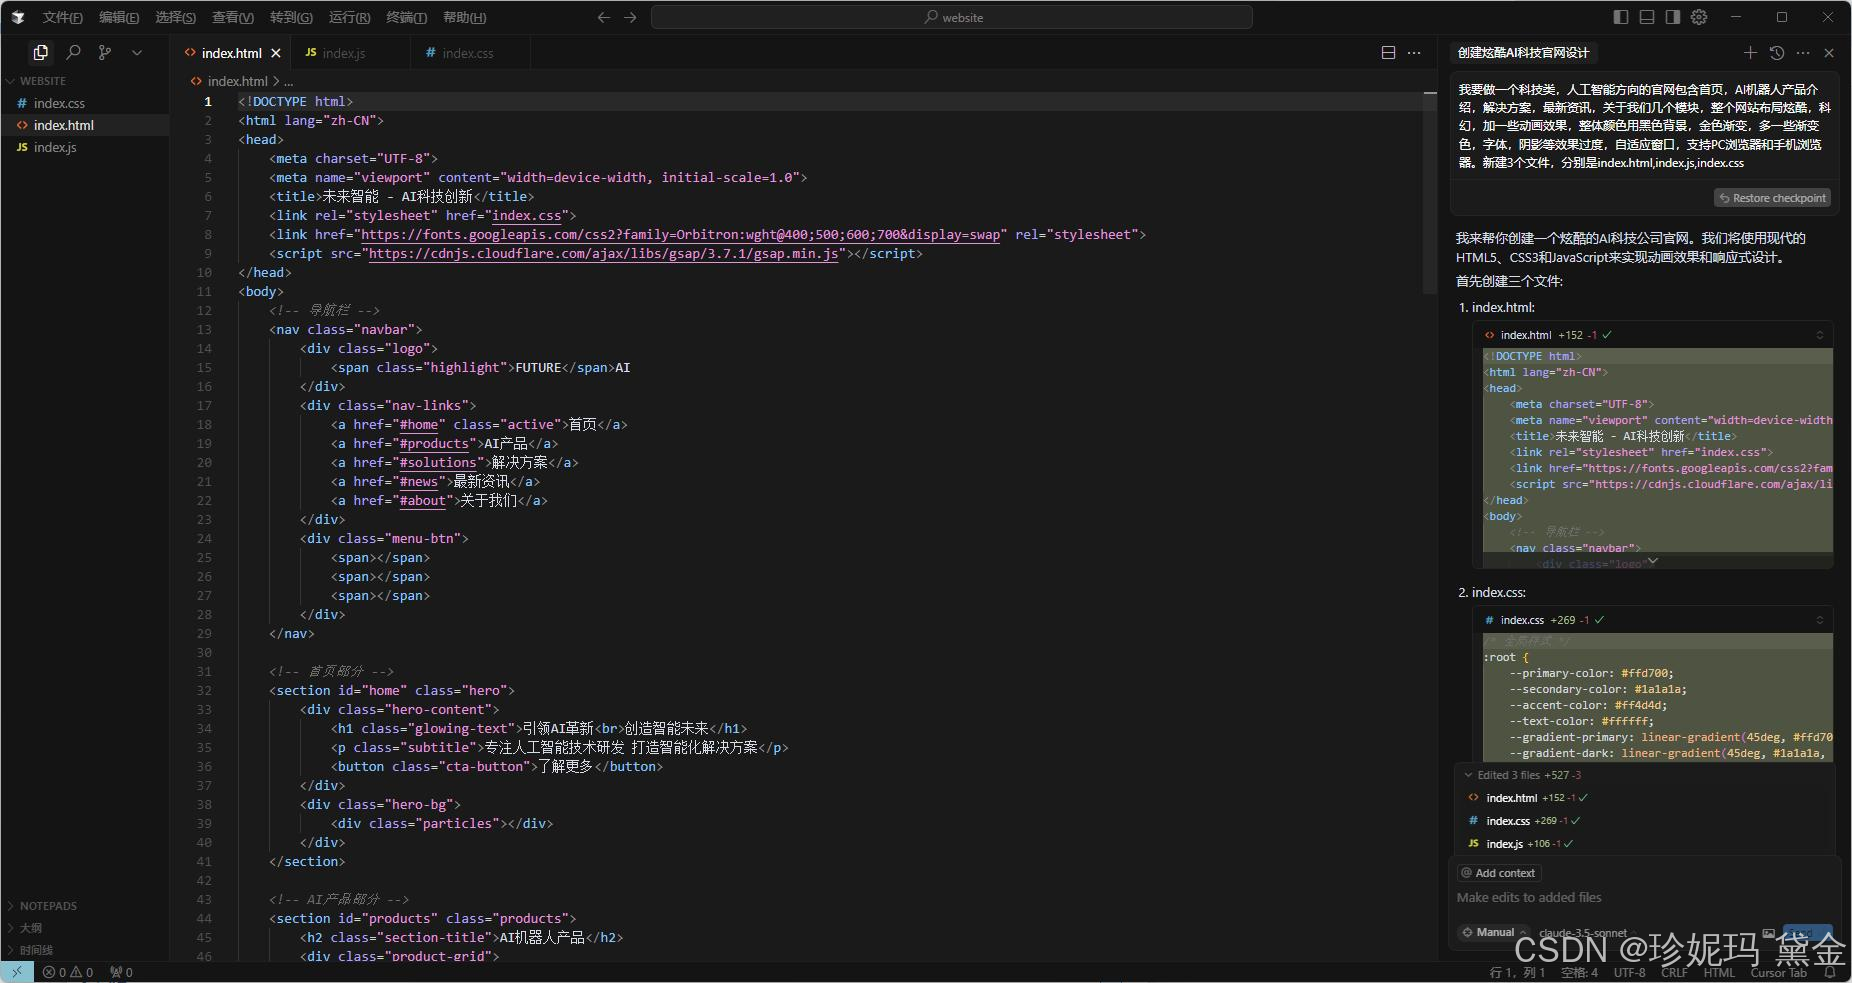Open index.js in the file explorer
Screen dimensions: 1852x983
click(85, 147)
